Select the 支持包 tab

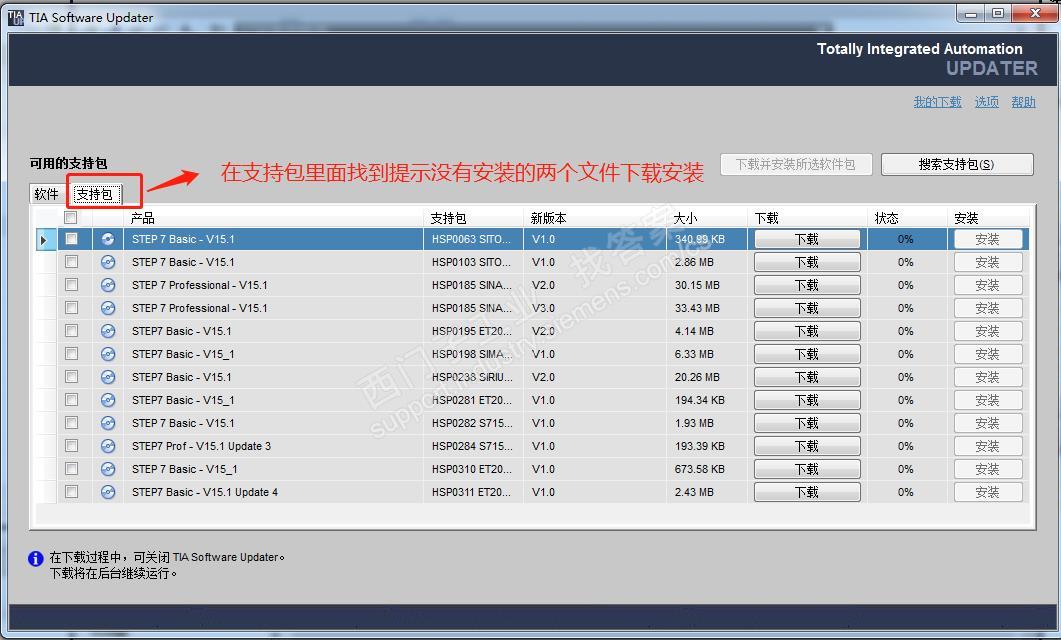[x=95, y=194]
